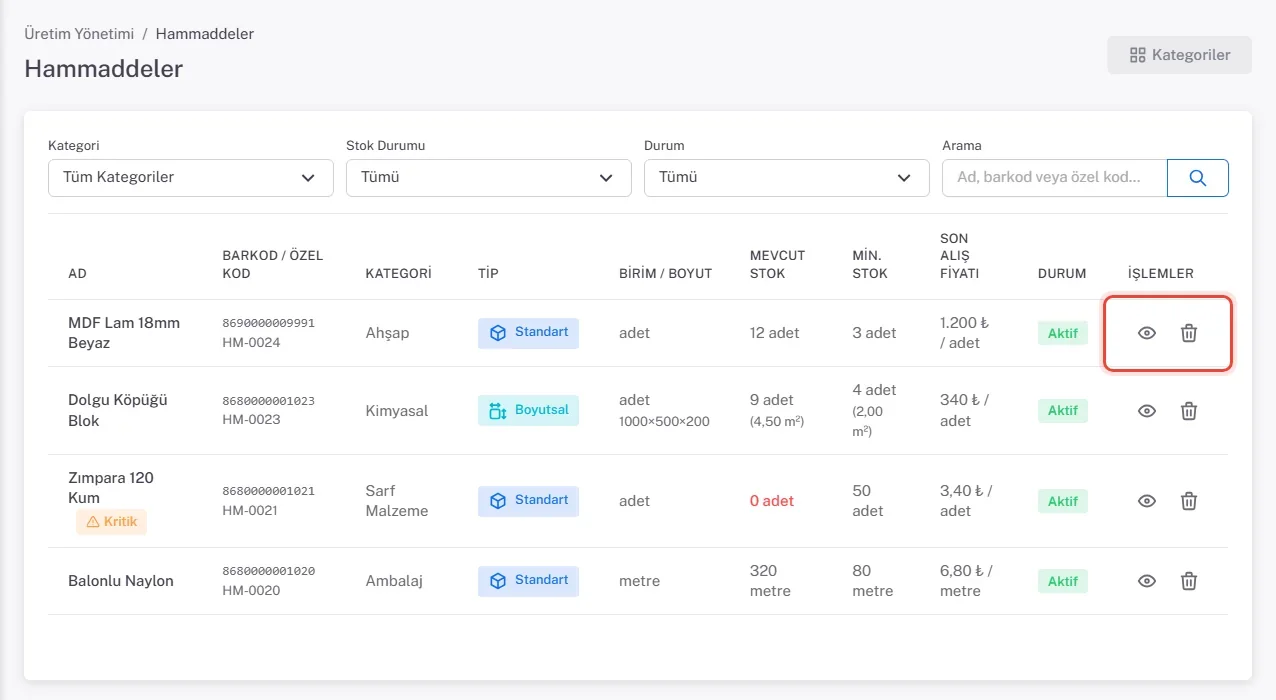This screenshot has width=1276, height=700.
Task: Open the Kategoriler button
Action: pyautogui.click(x=1179, y=55)
